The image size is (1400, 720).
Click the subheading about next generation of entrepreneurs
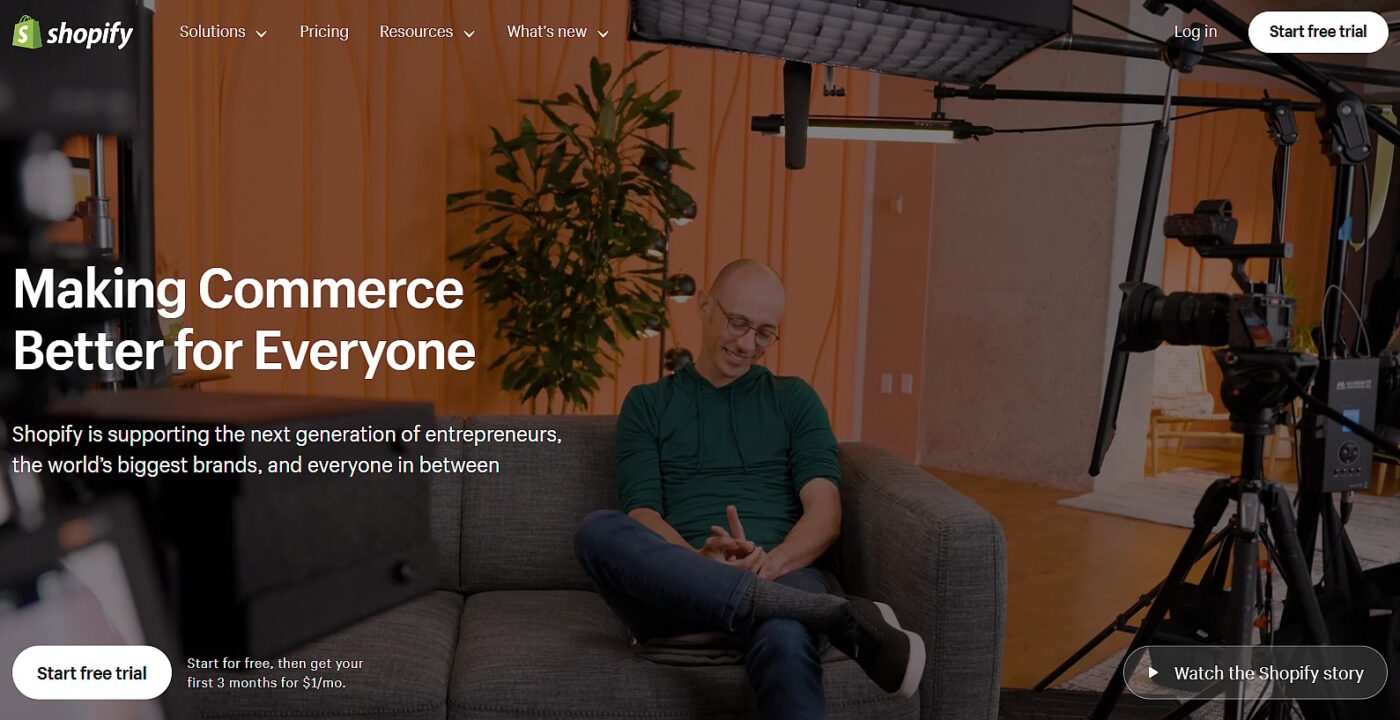pyautogui.click(x=287, y=449)
